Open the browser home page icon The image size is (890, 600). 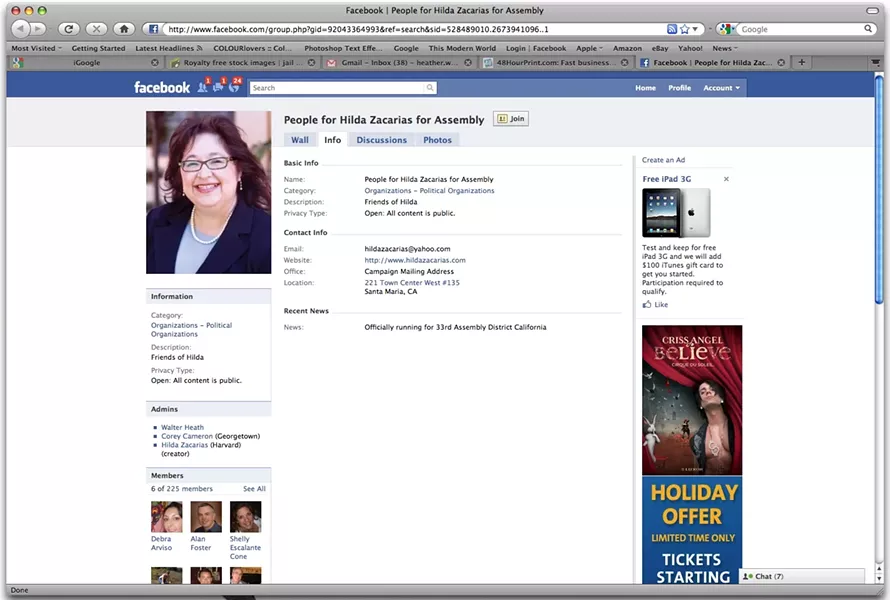[124, 28]
